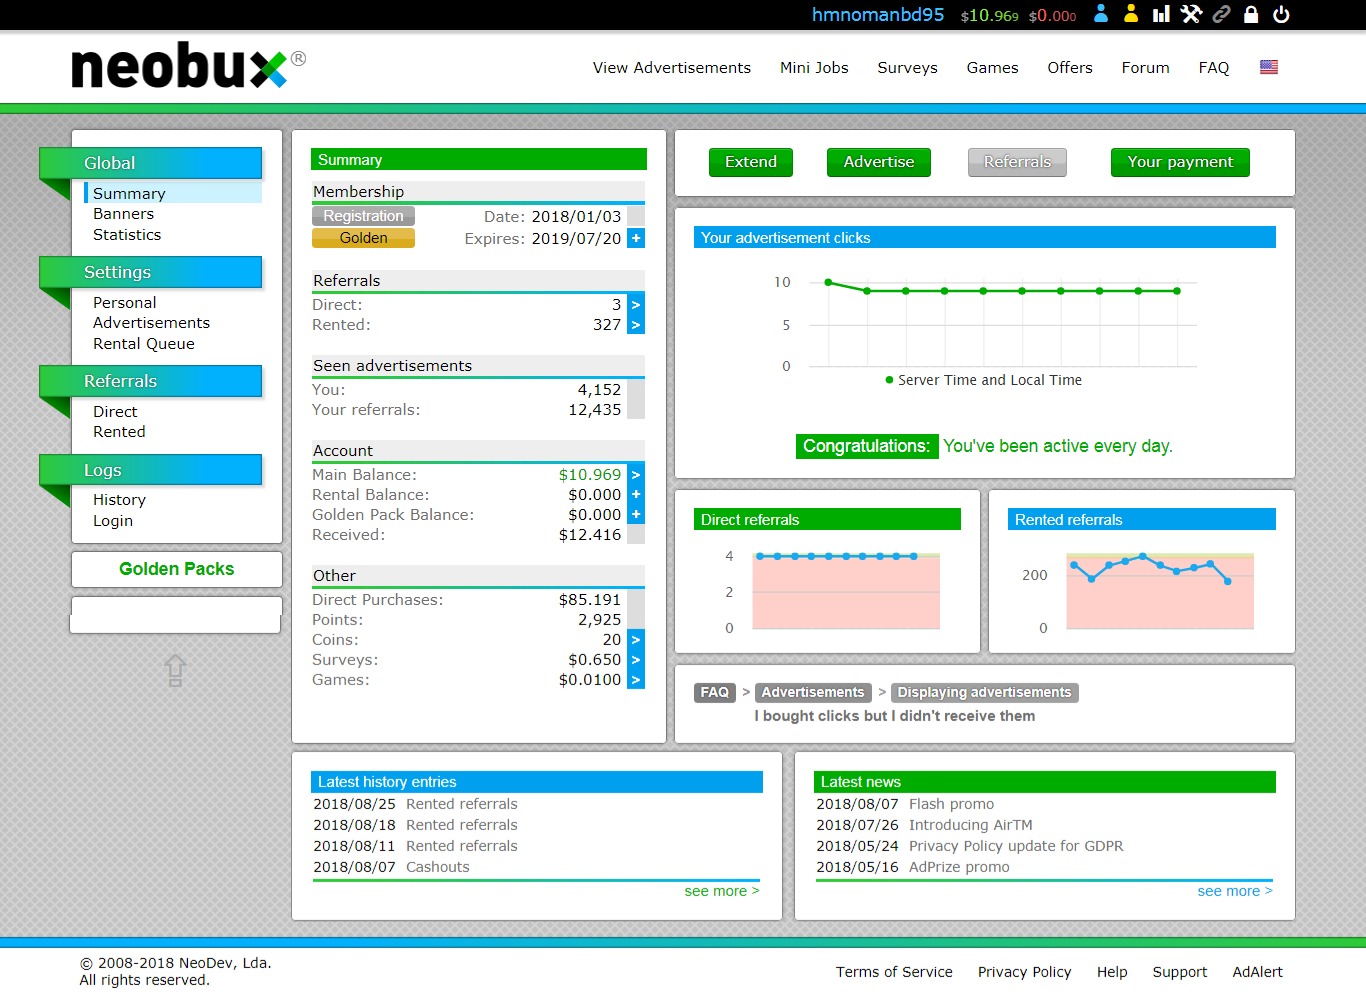1366x996 pixels.
Task: Open Introducing AirTM news item
Action: 970,825
